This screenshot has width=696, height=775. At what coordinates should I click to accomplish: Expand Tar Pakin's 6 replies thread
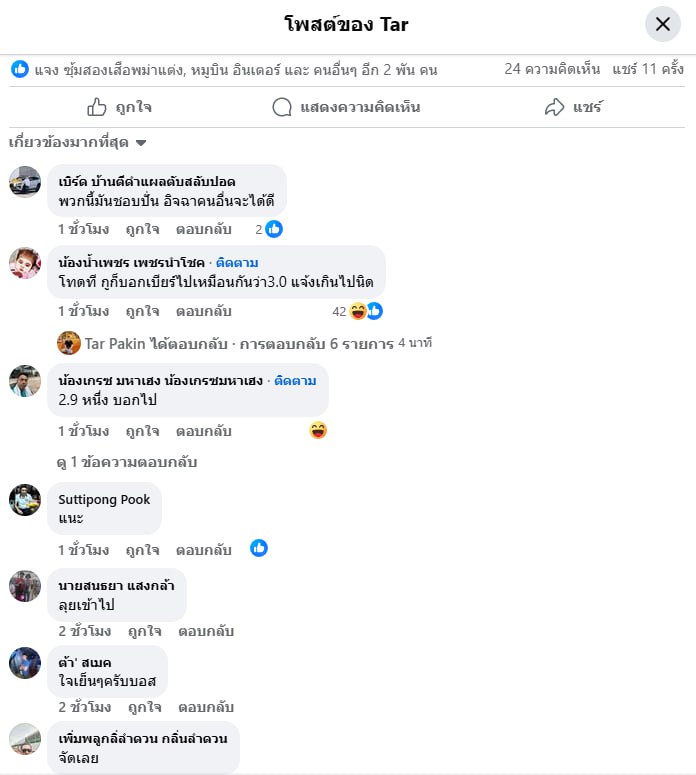coord(245,344)
